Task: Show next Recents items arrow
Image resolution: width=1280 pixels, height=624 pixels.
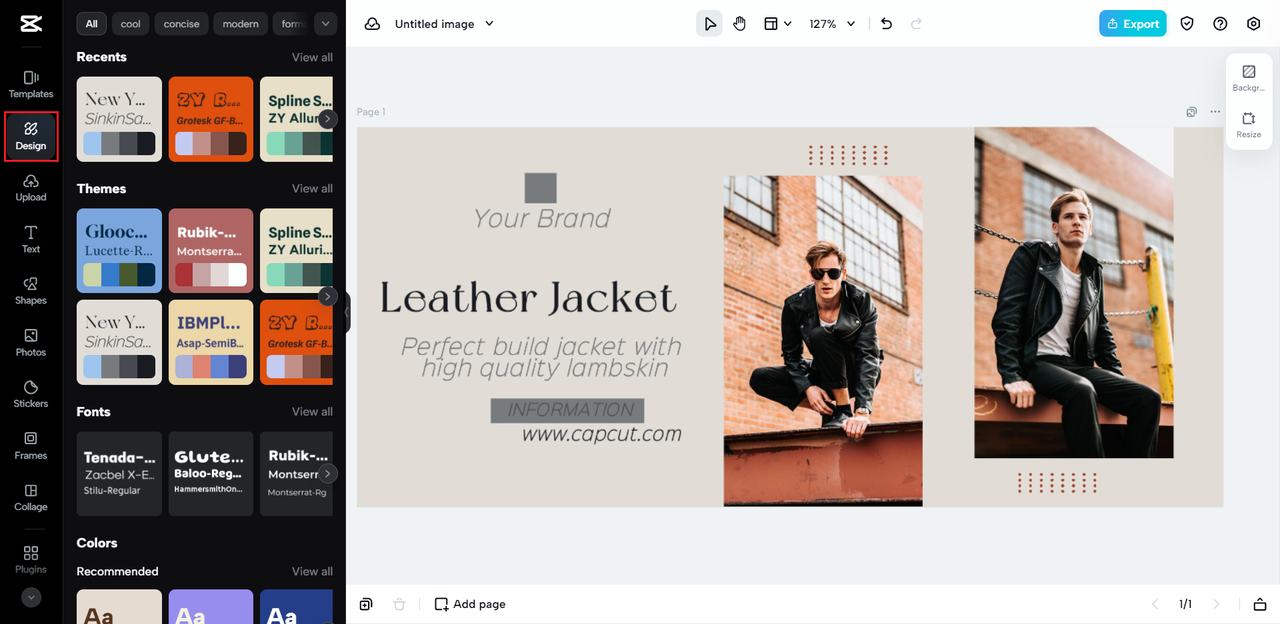Action: (x=328, y=119)
